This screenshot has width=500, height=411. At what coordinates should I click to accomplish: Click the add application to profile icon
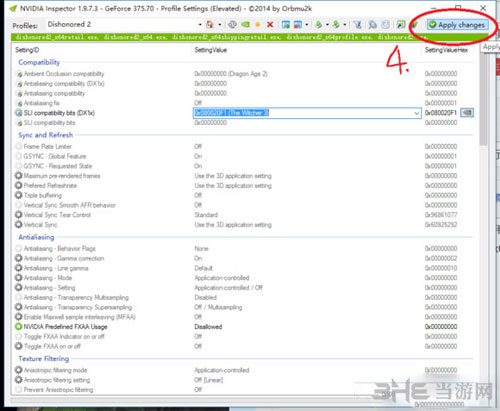(286, 25)
